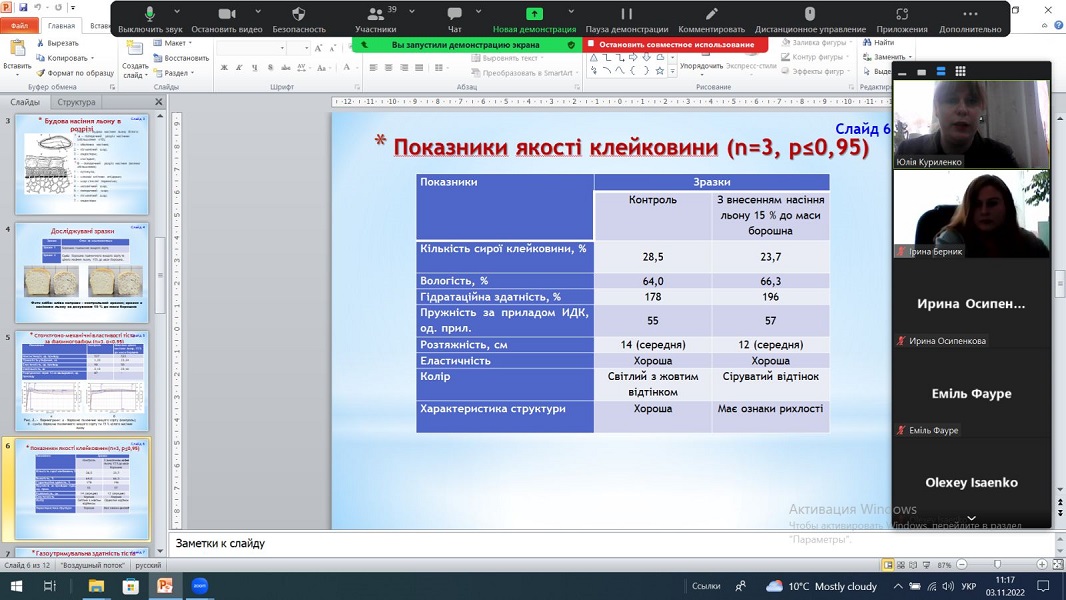Expand chat options arrow
Image resolution: width=1066 pixels, height=600 pixels.
tap(478, 12)
